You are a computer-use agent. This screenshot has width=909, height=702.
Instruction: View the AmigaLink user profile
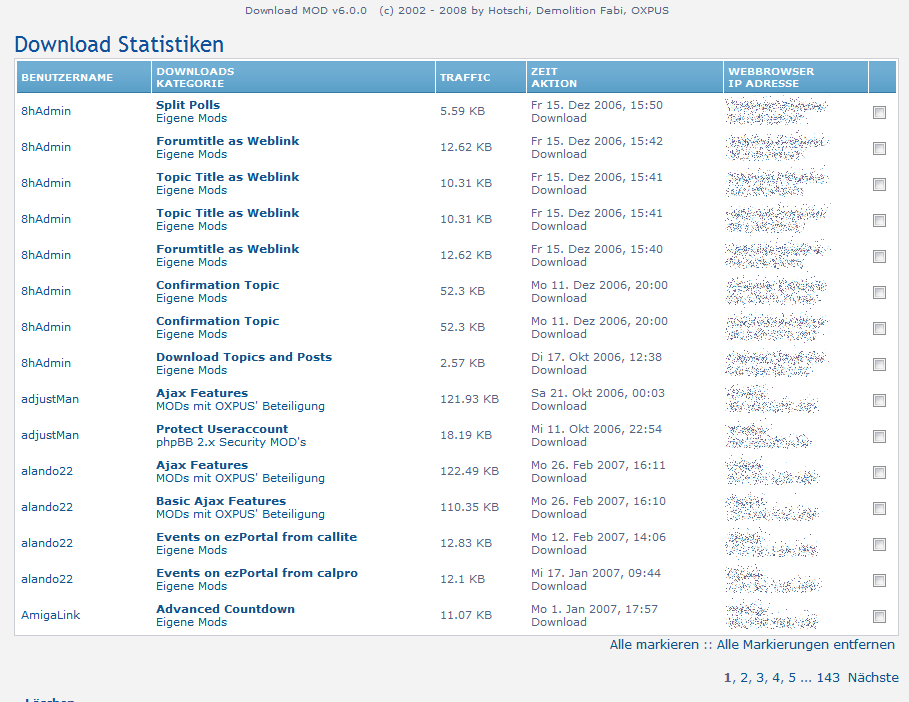(x=50, y=615)
